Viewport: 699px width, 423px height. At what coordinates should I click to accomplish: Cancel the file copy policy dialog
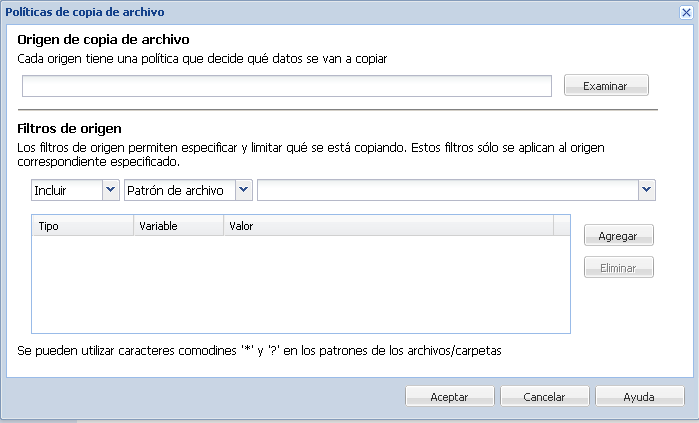(544, 396)
